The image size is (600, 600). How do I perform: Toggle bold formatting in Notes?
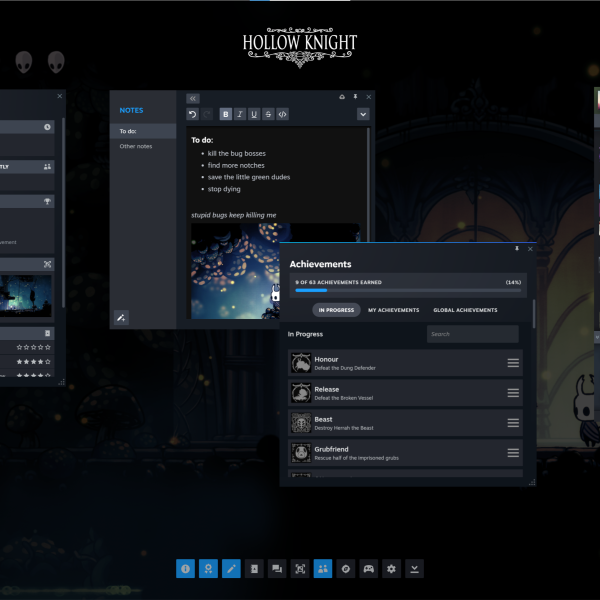click(x=225, y=114)
